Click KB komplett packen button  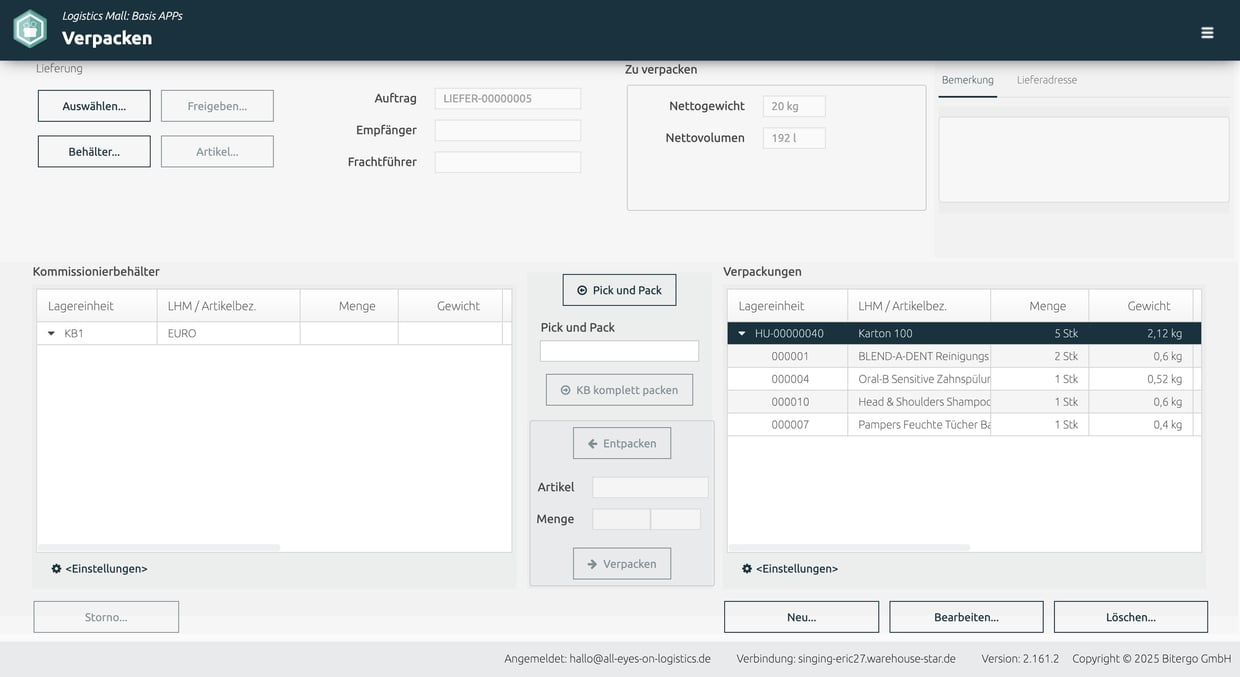click(x=619, y=390)
